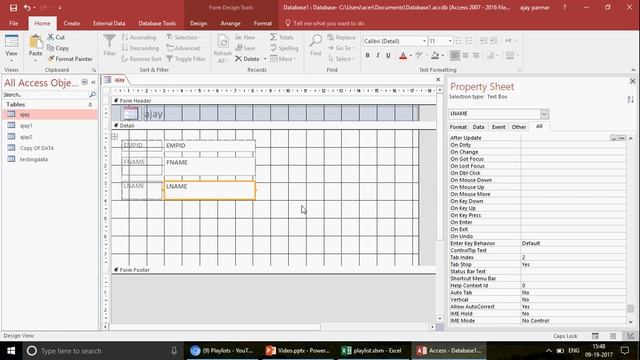Expand the Selection filter dropdown
640x360 pixels.
coord(184,37)
